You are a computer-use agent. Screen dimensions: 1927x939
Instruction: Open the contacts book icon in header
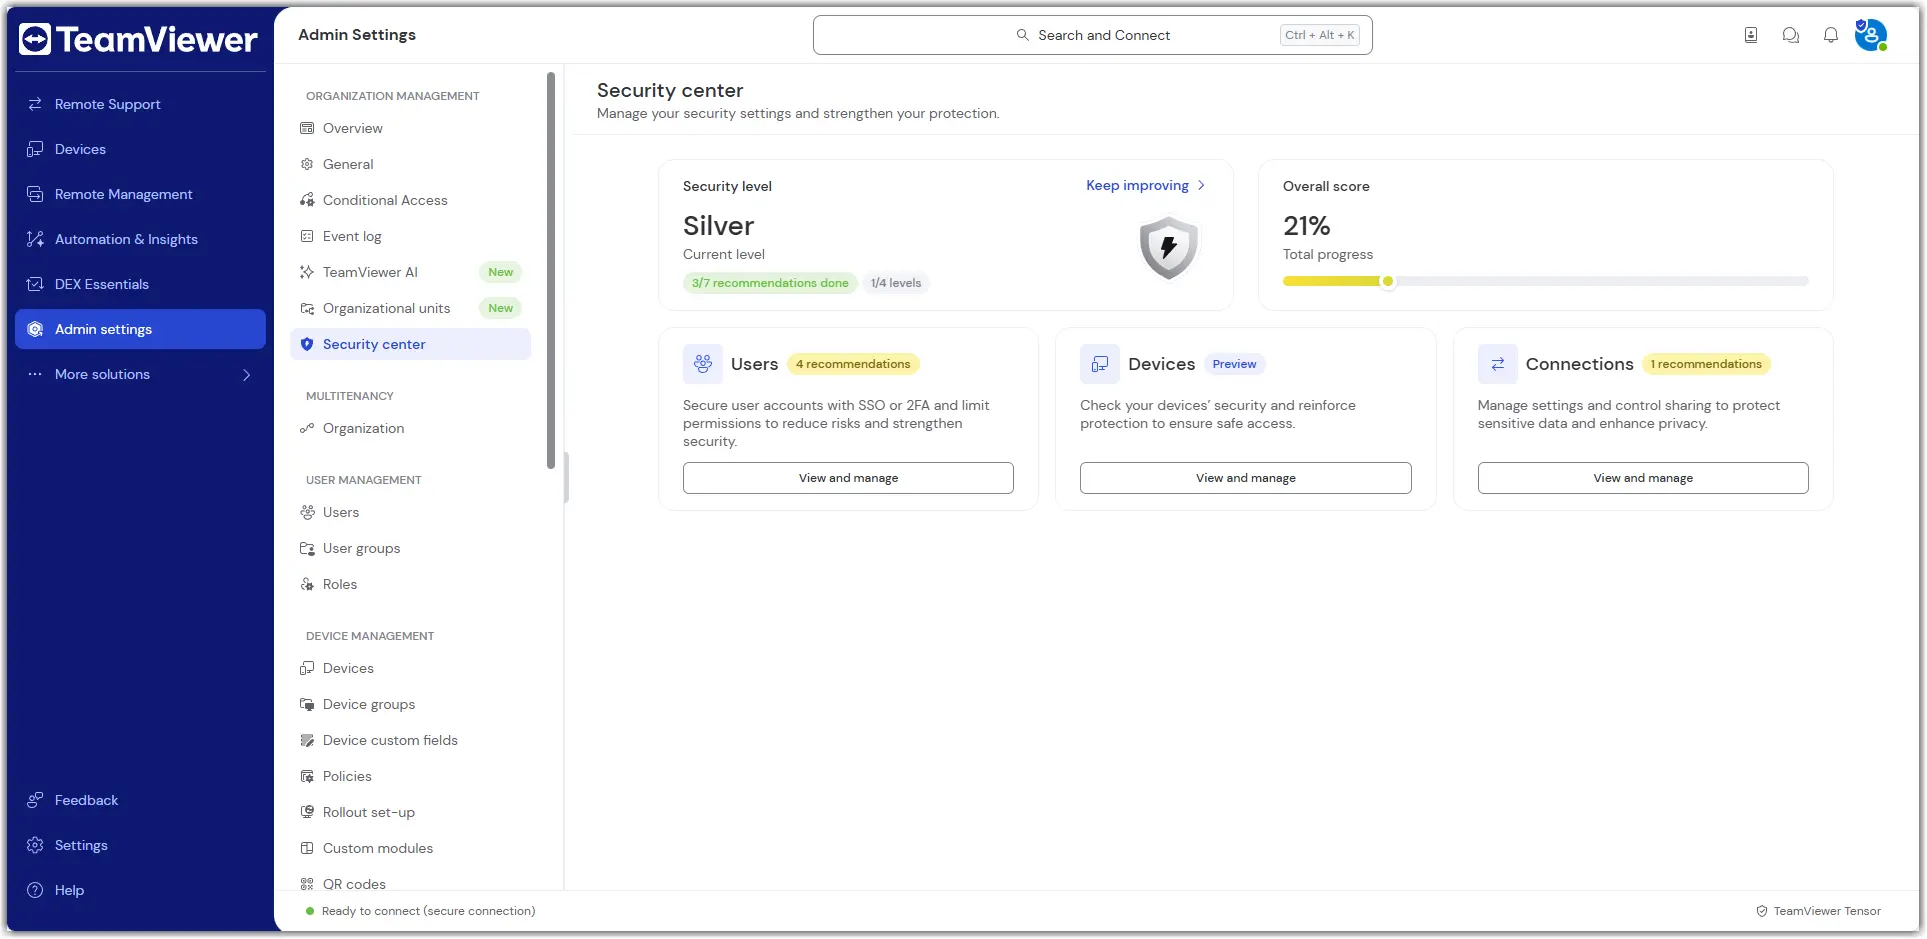click(1751, 35)
